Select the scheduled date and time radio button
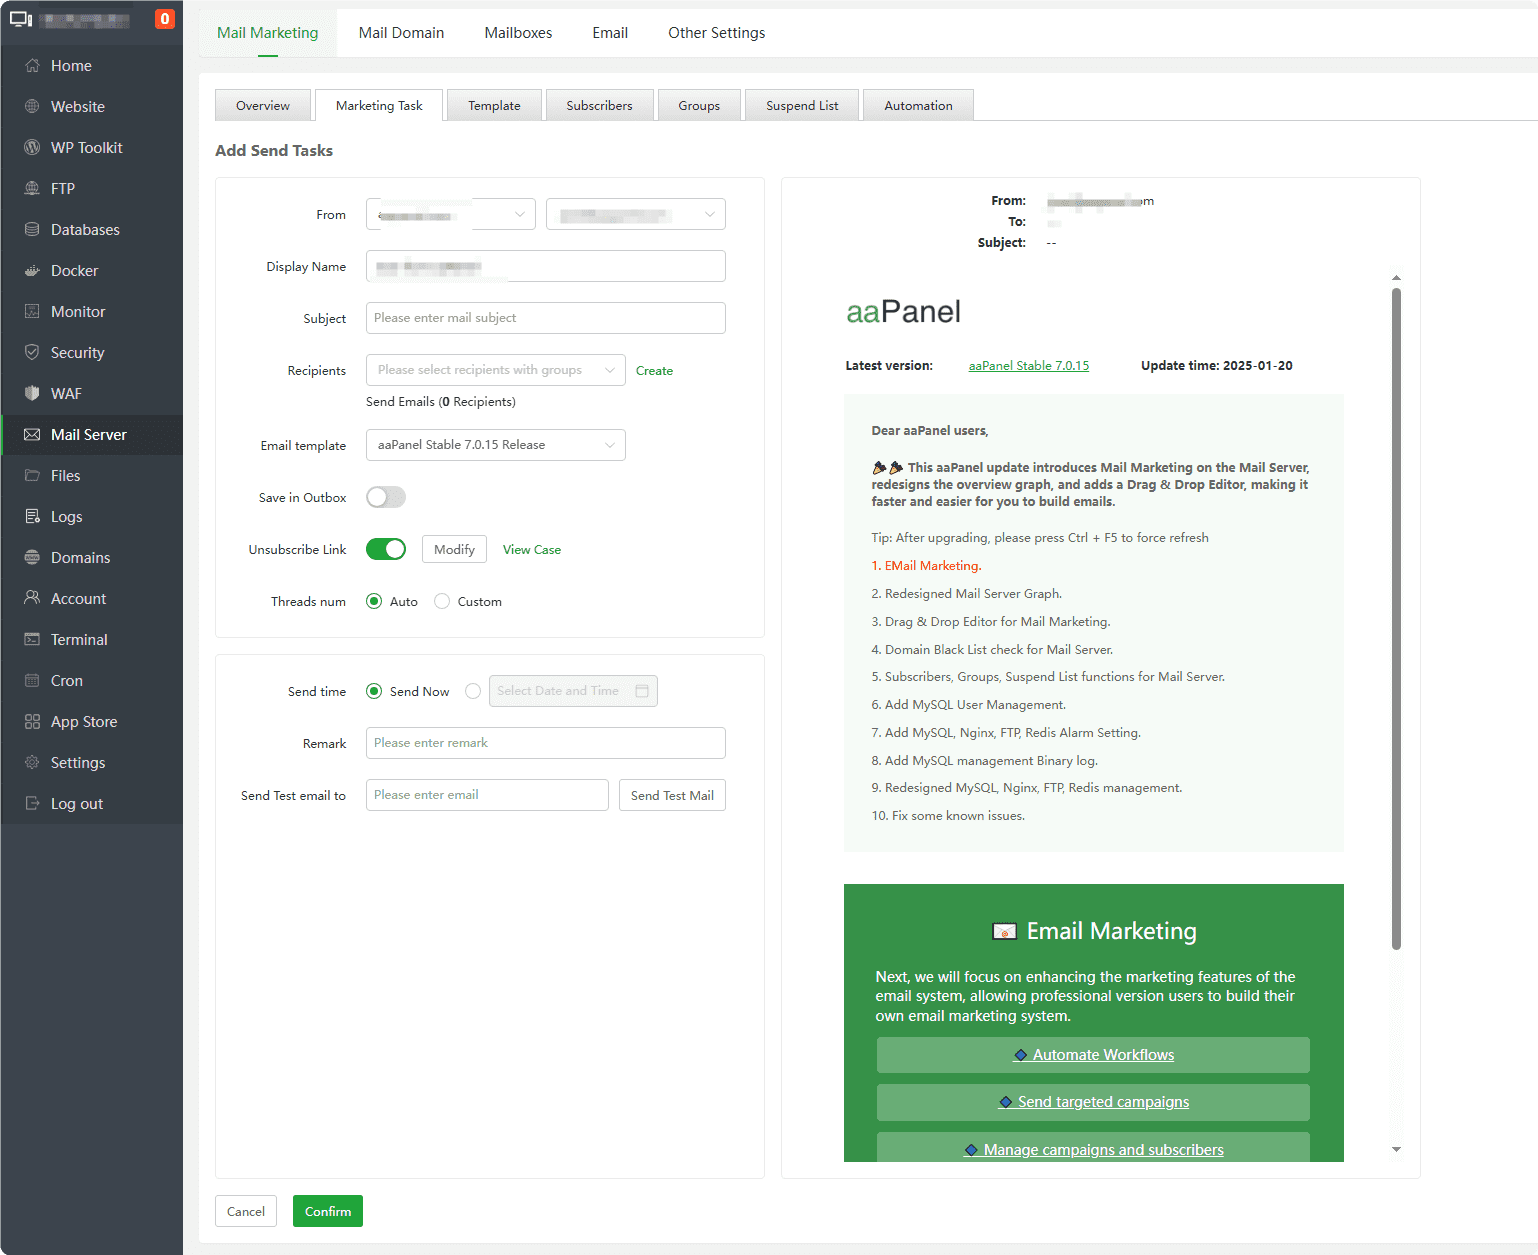The image size is (1538, 1255). (473, 691)
